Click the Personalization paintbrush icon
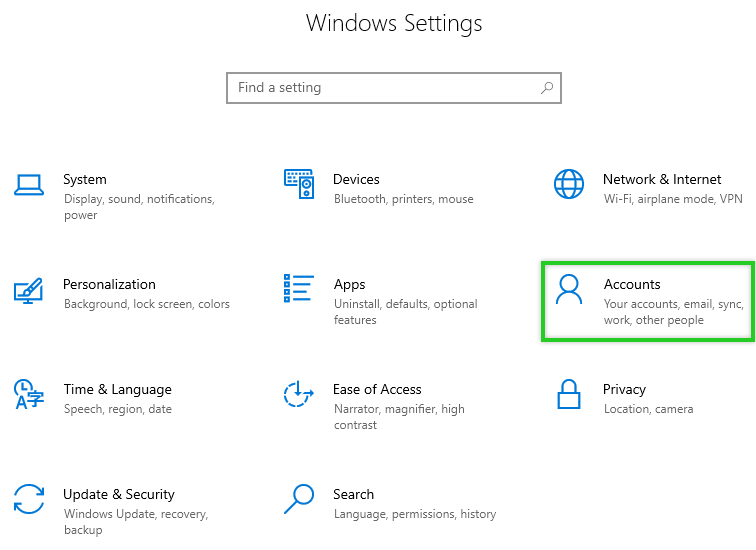The height and width of the screenshot is (550, 756). point(29,289)
